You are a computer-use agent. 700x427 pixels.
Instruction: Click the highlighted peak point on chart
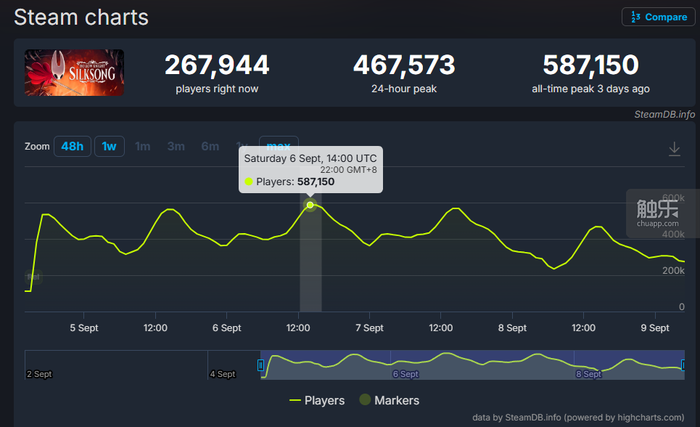click(310, 205)
